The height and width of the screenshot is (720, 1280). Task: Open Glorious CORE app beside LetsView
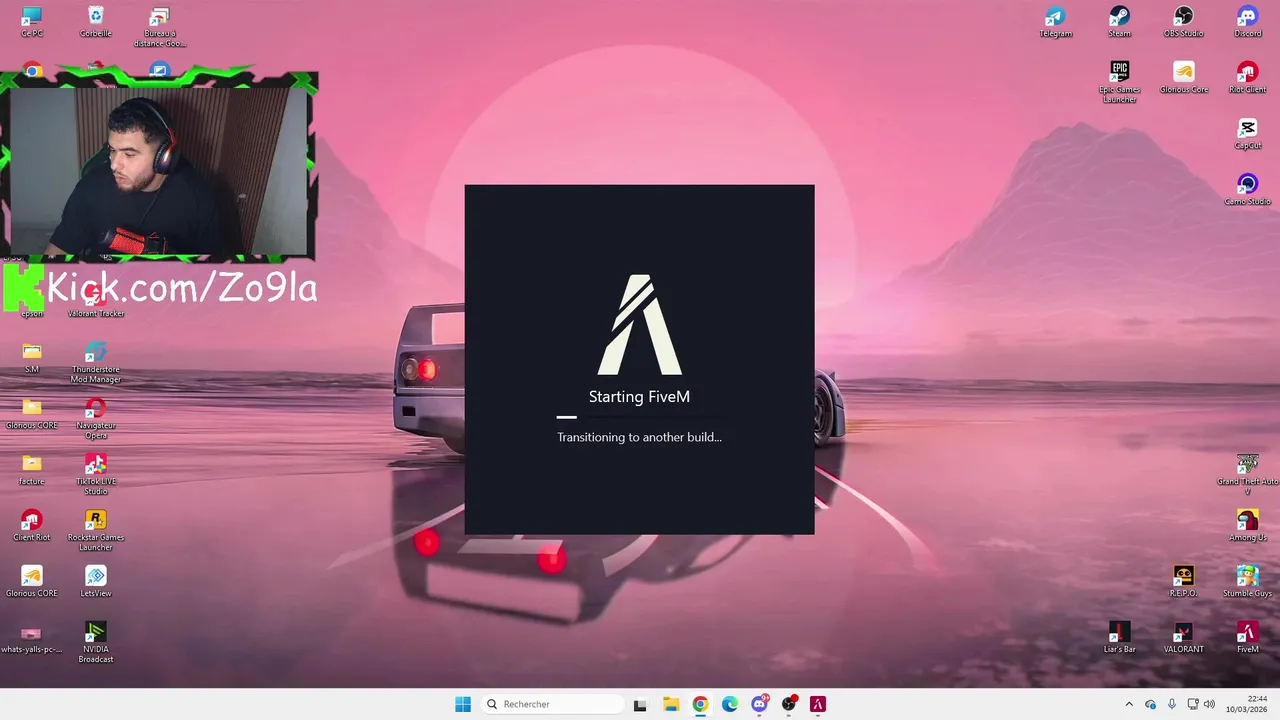[32, 582]
